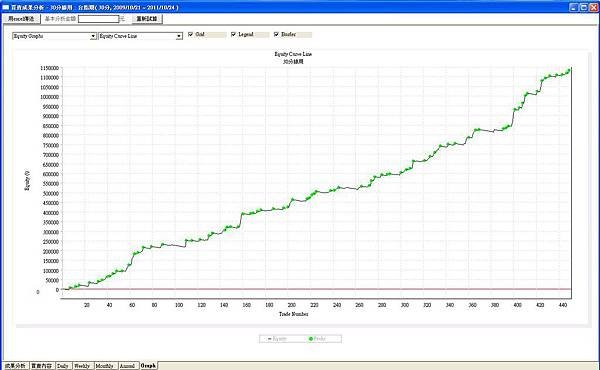Go to the Annual tab
The width and height of the screenshot is (600, 370).
click(x=127, y=366)
